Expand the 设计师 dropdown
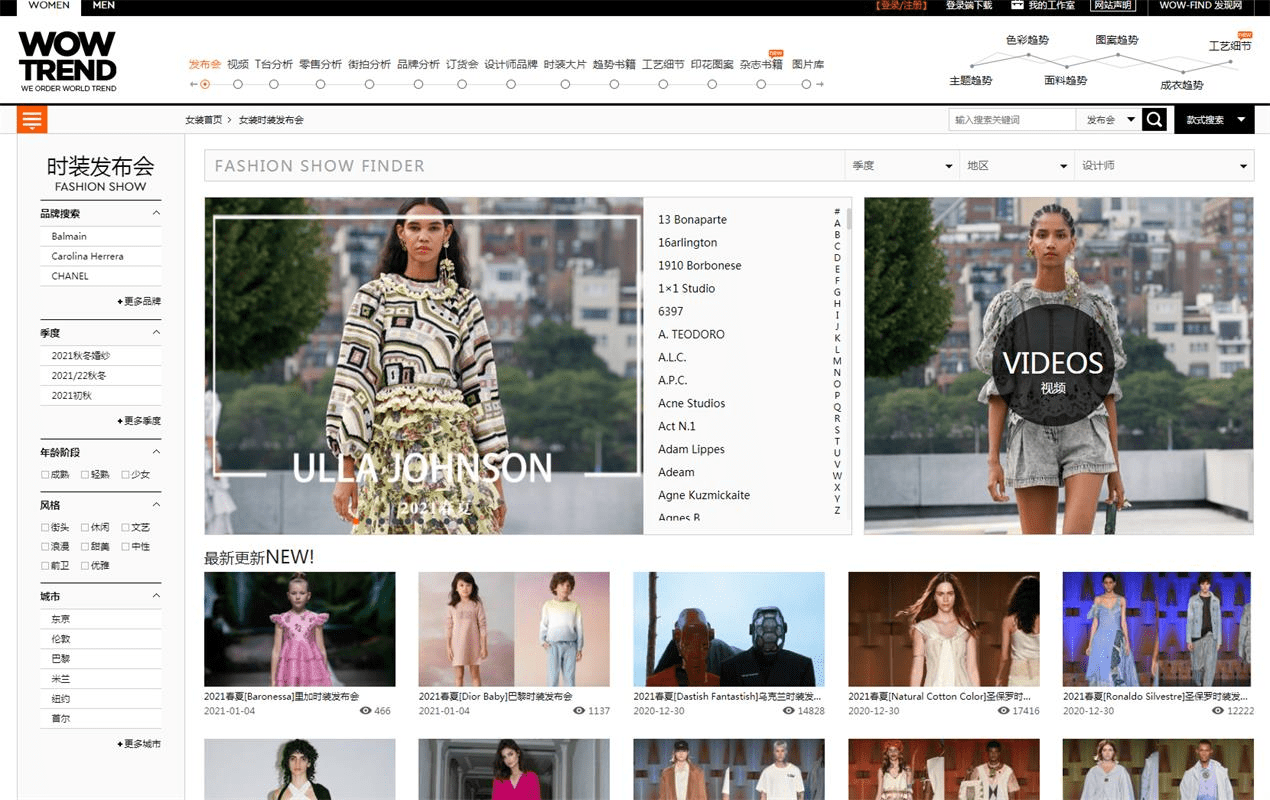 1165,166
